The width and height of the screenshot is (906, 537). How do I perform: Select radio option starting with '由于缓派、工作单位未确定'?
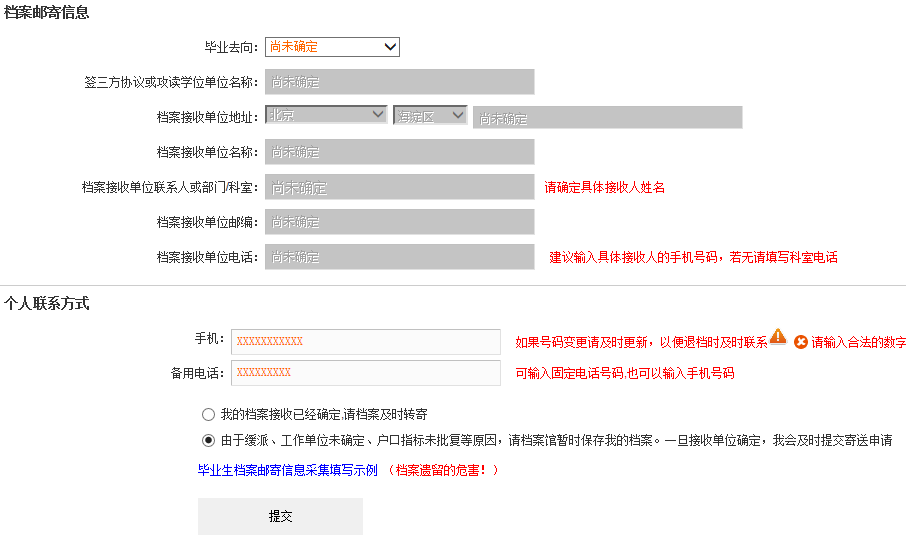click(208, 440)
